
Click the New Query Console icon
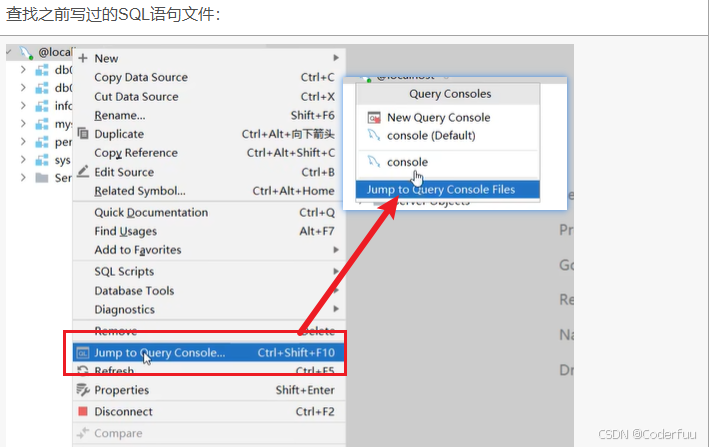(x=374, y=118)
